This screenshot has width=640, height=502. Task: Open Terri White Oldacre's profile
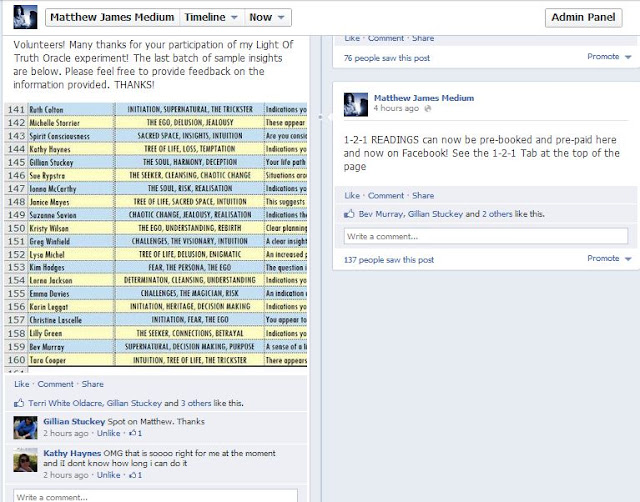pos(65,403)
